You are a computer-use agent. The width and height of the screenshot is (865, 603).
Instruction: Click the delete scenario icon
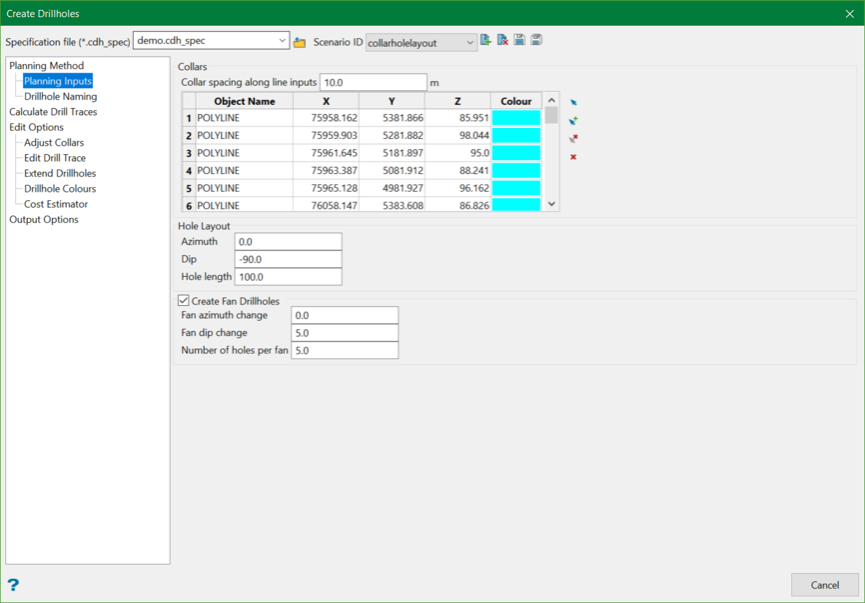tap(503, 41)
